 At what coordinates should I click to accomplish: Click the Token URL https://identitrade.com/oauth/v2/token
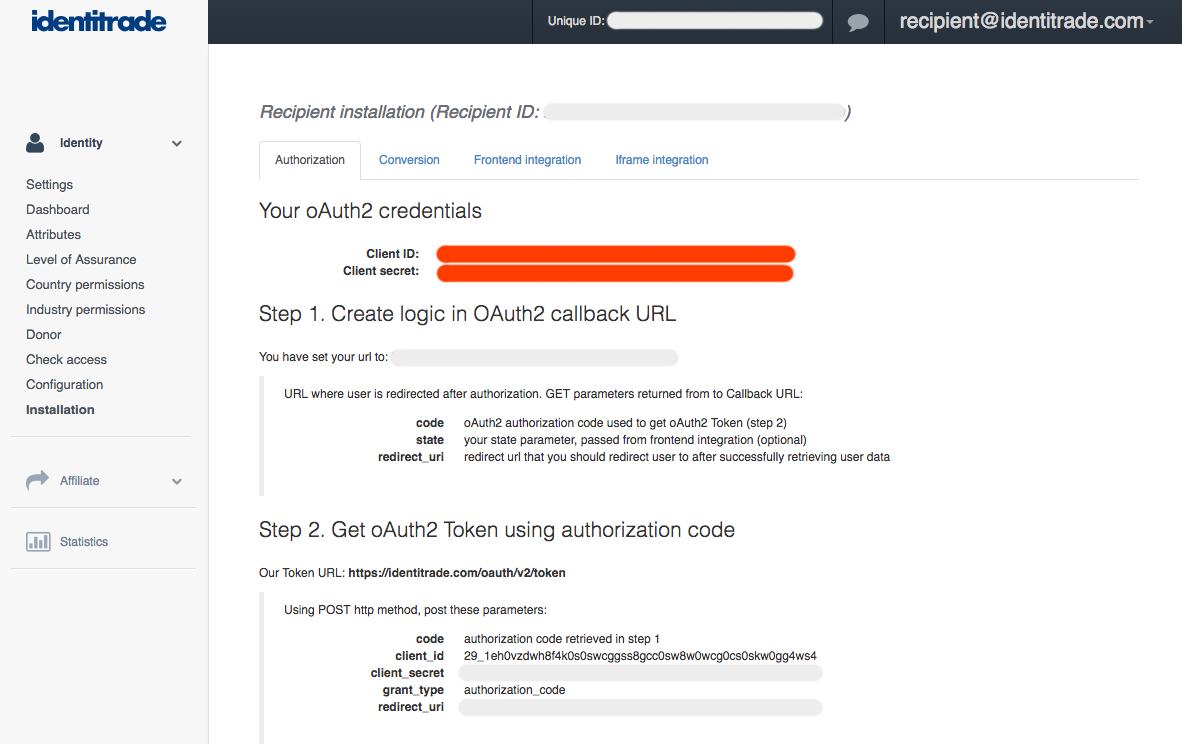click(457, 573)
